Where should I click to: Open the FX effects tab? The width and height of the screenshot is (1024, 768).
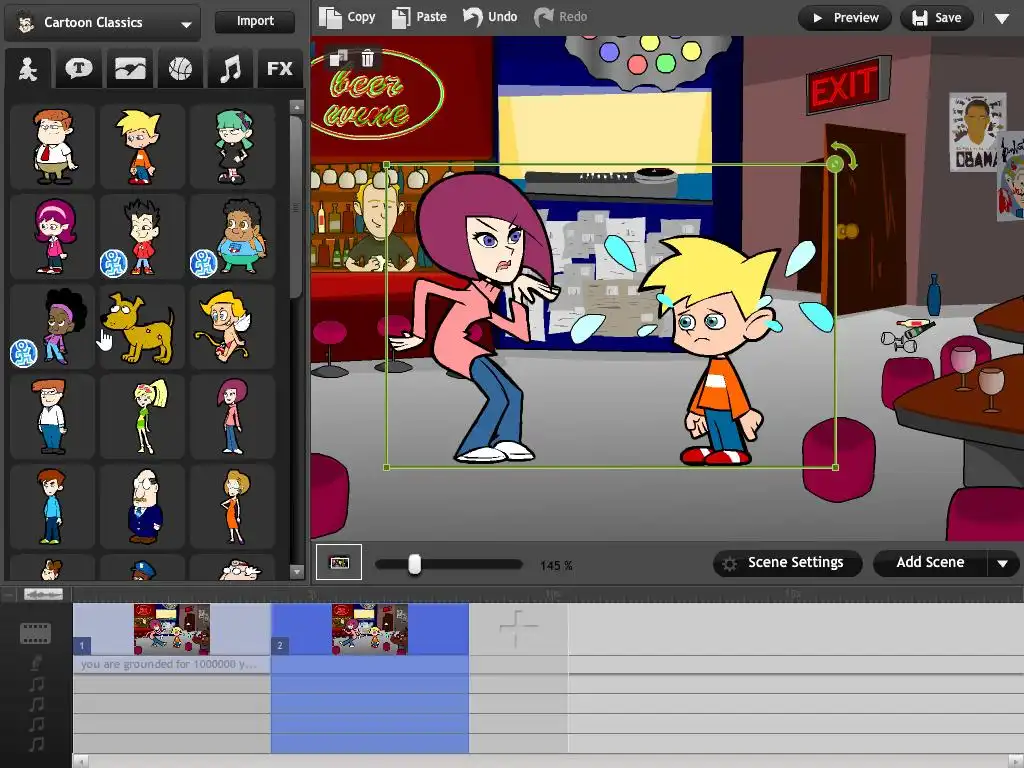click(280, 69)
